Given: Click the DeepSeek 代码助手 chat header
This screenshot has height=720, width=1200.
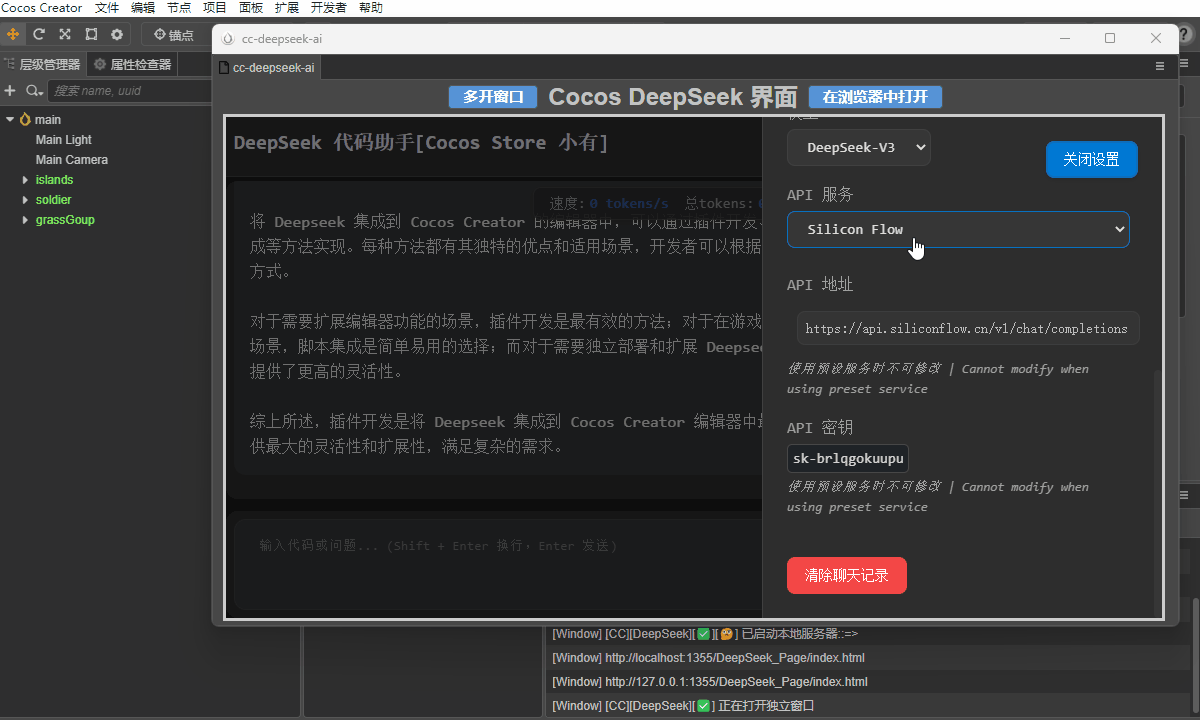Looking at the screenshot, I should (x=421, y=142).
